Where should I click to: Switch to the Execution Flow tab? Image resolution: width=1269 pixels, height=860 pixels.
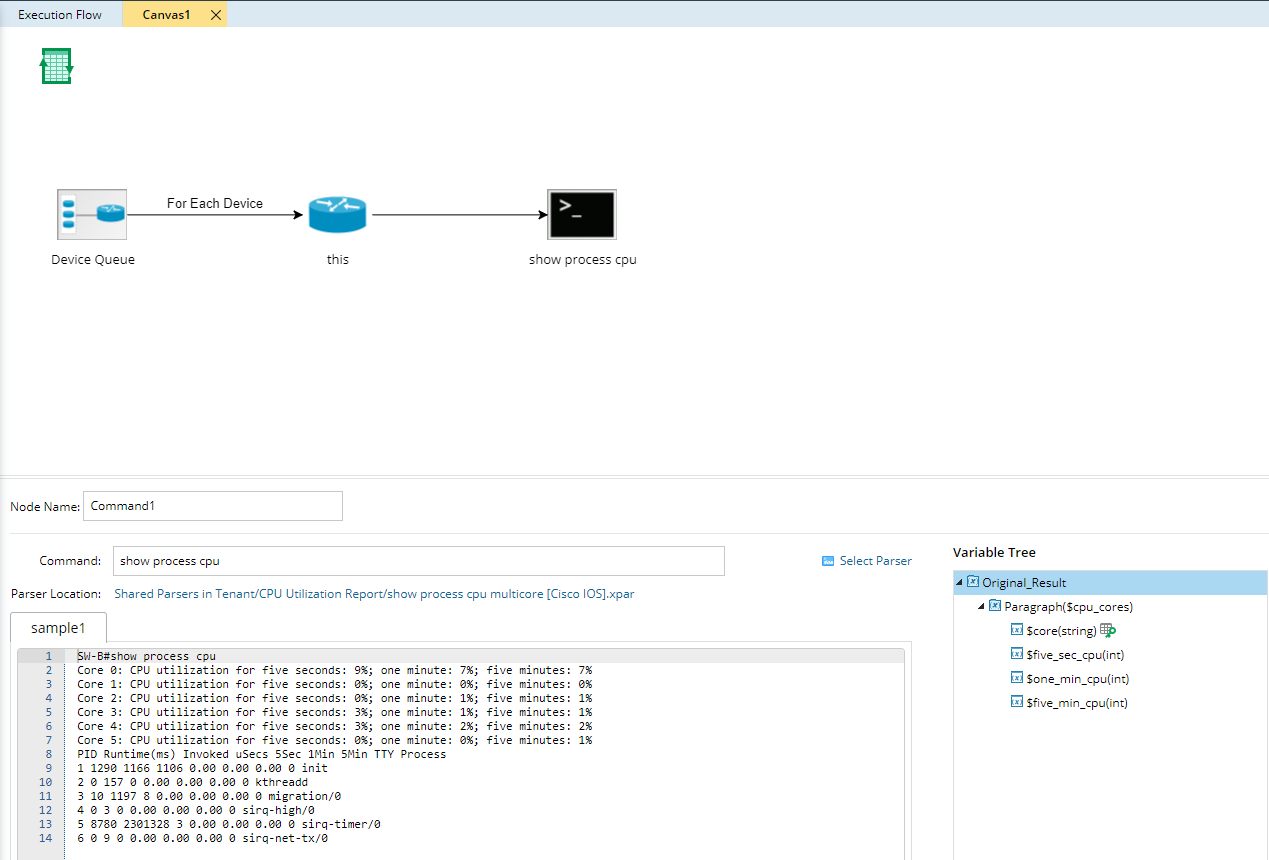[60, 15]
